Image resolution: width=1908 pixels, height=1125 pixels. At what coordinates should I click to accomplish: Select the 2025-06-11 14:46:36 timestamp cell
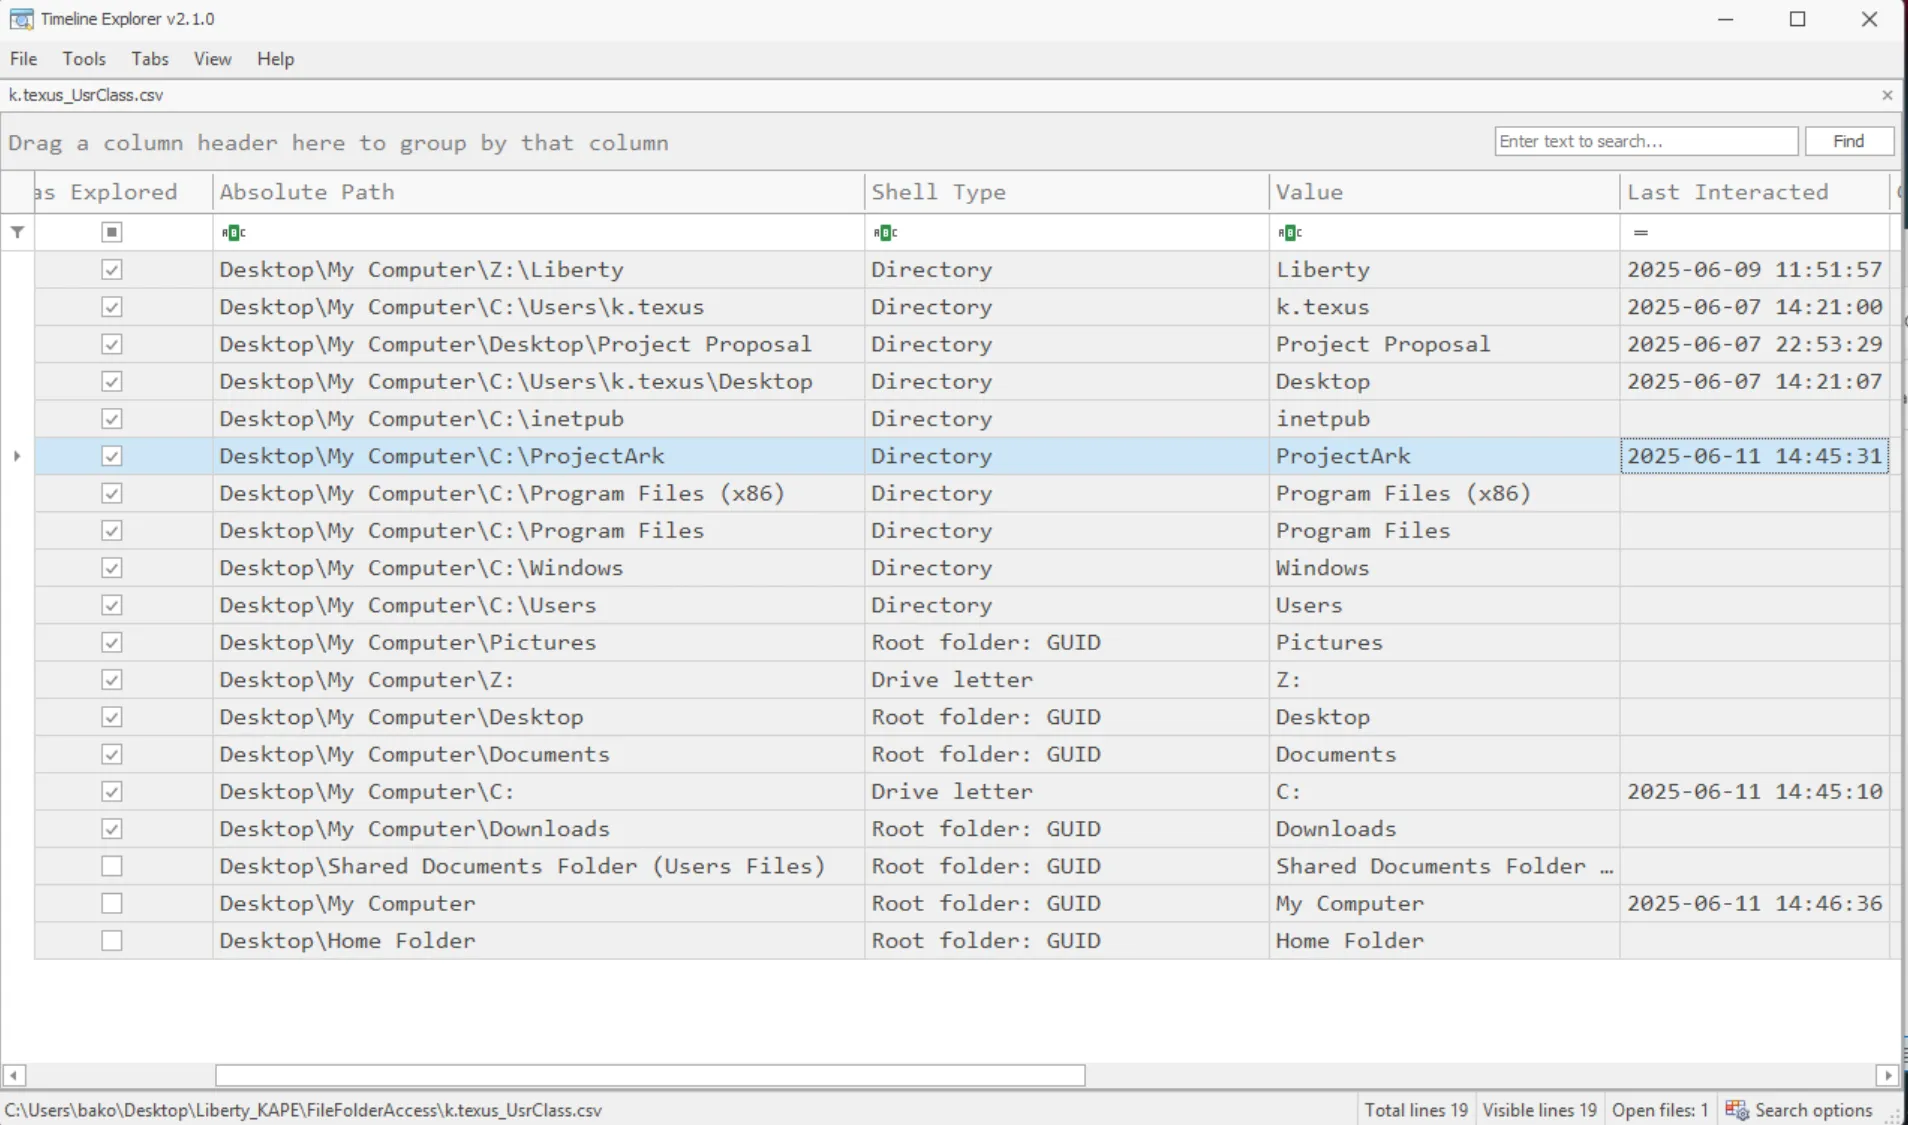point(1755,903)
